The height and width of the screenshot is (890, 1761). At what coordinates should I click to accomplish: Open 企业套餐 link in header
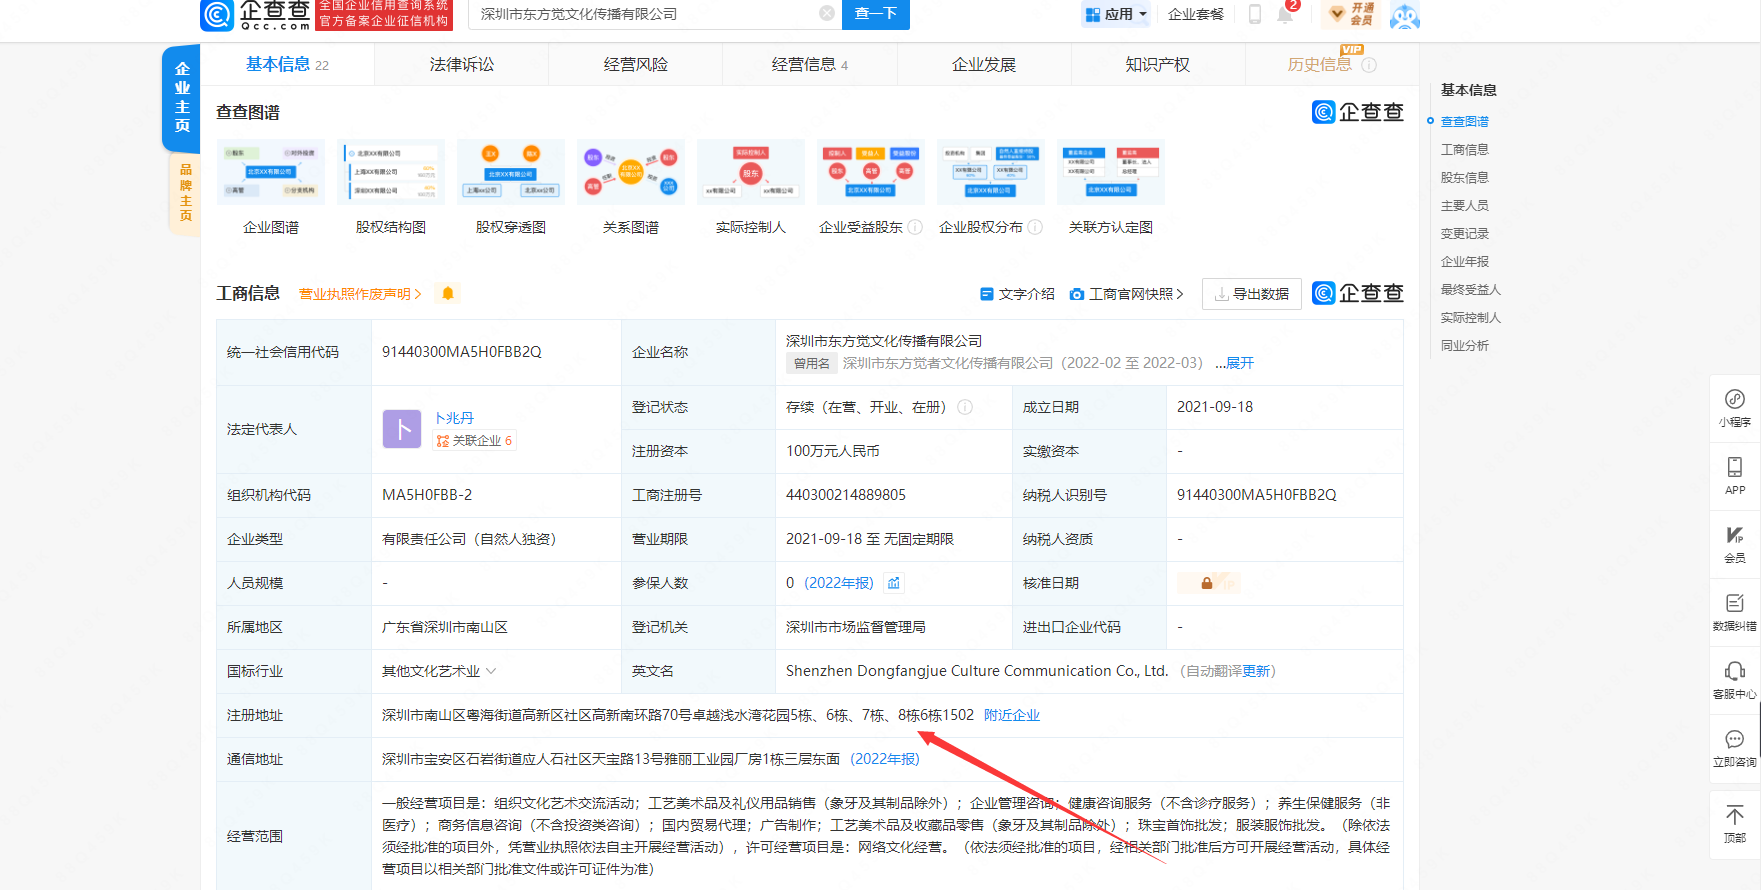pyautogui.click(x=1196, y=14)
